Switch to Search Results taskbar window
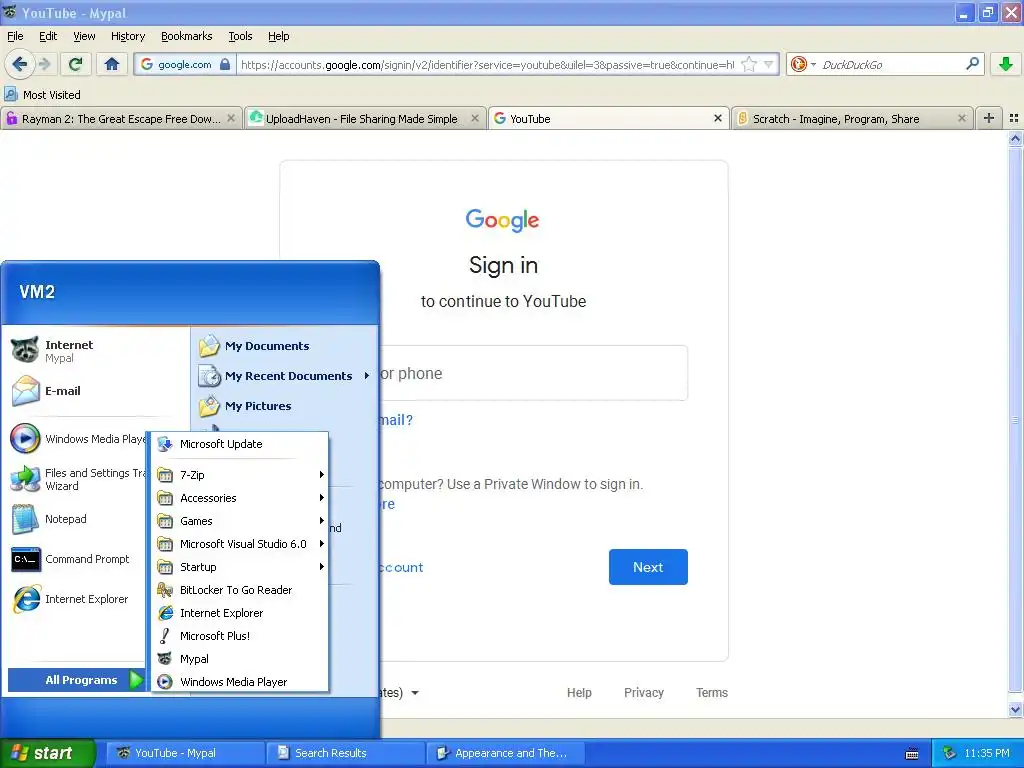The width and height of the screenshot is (1024, 768). [345, 753]
